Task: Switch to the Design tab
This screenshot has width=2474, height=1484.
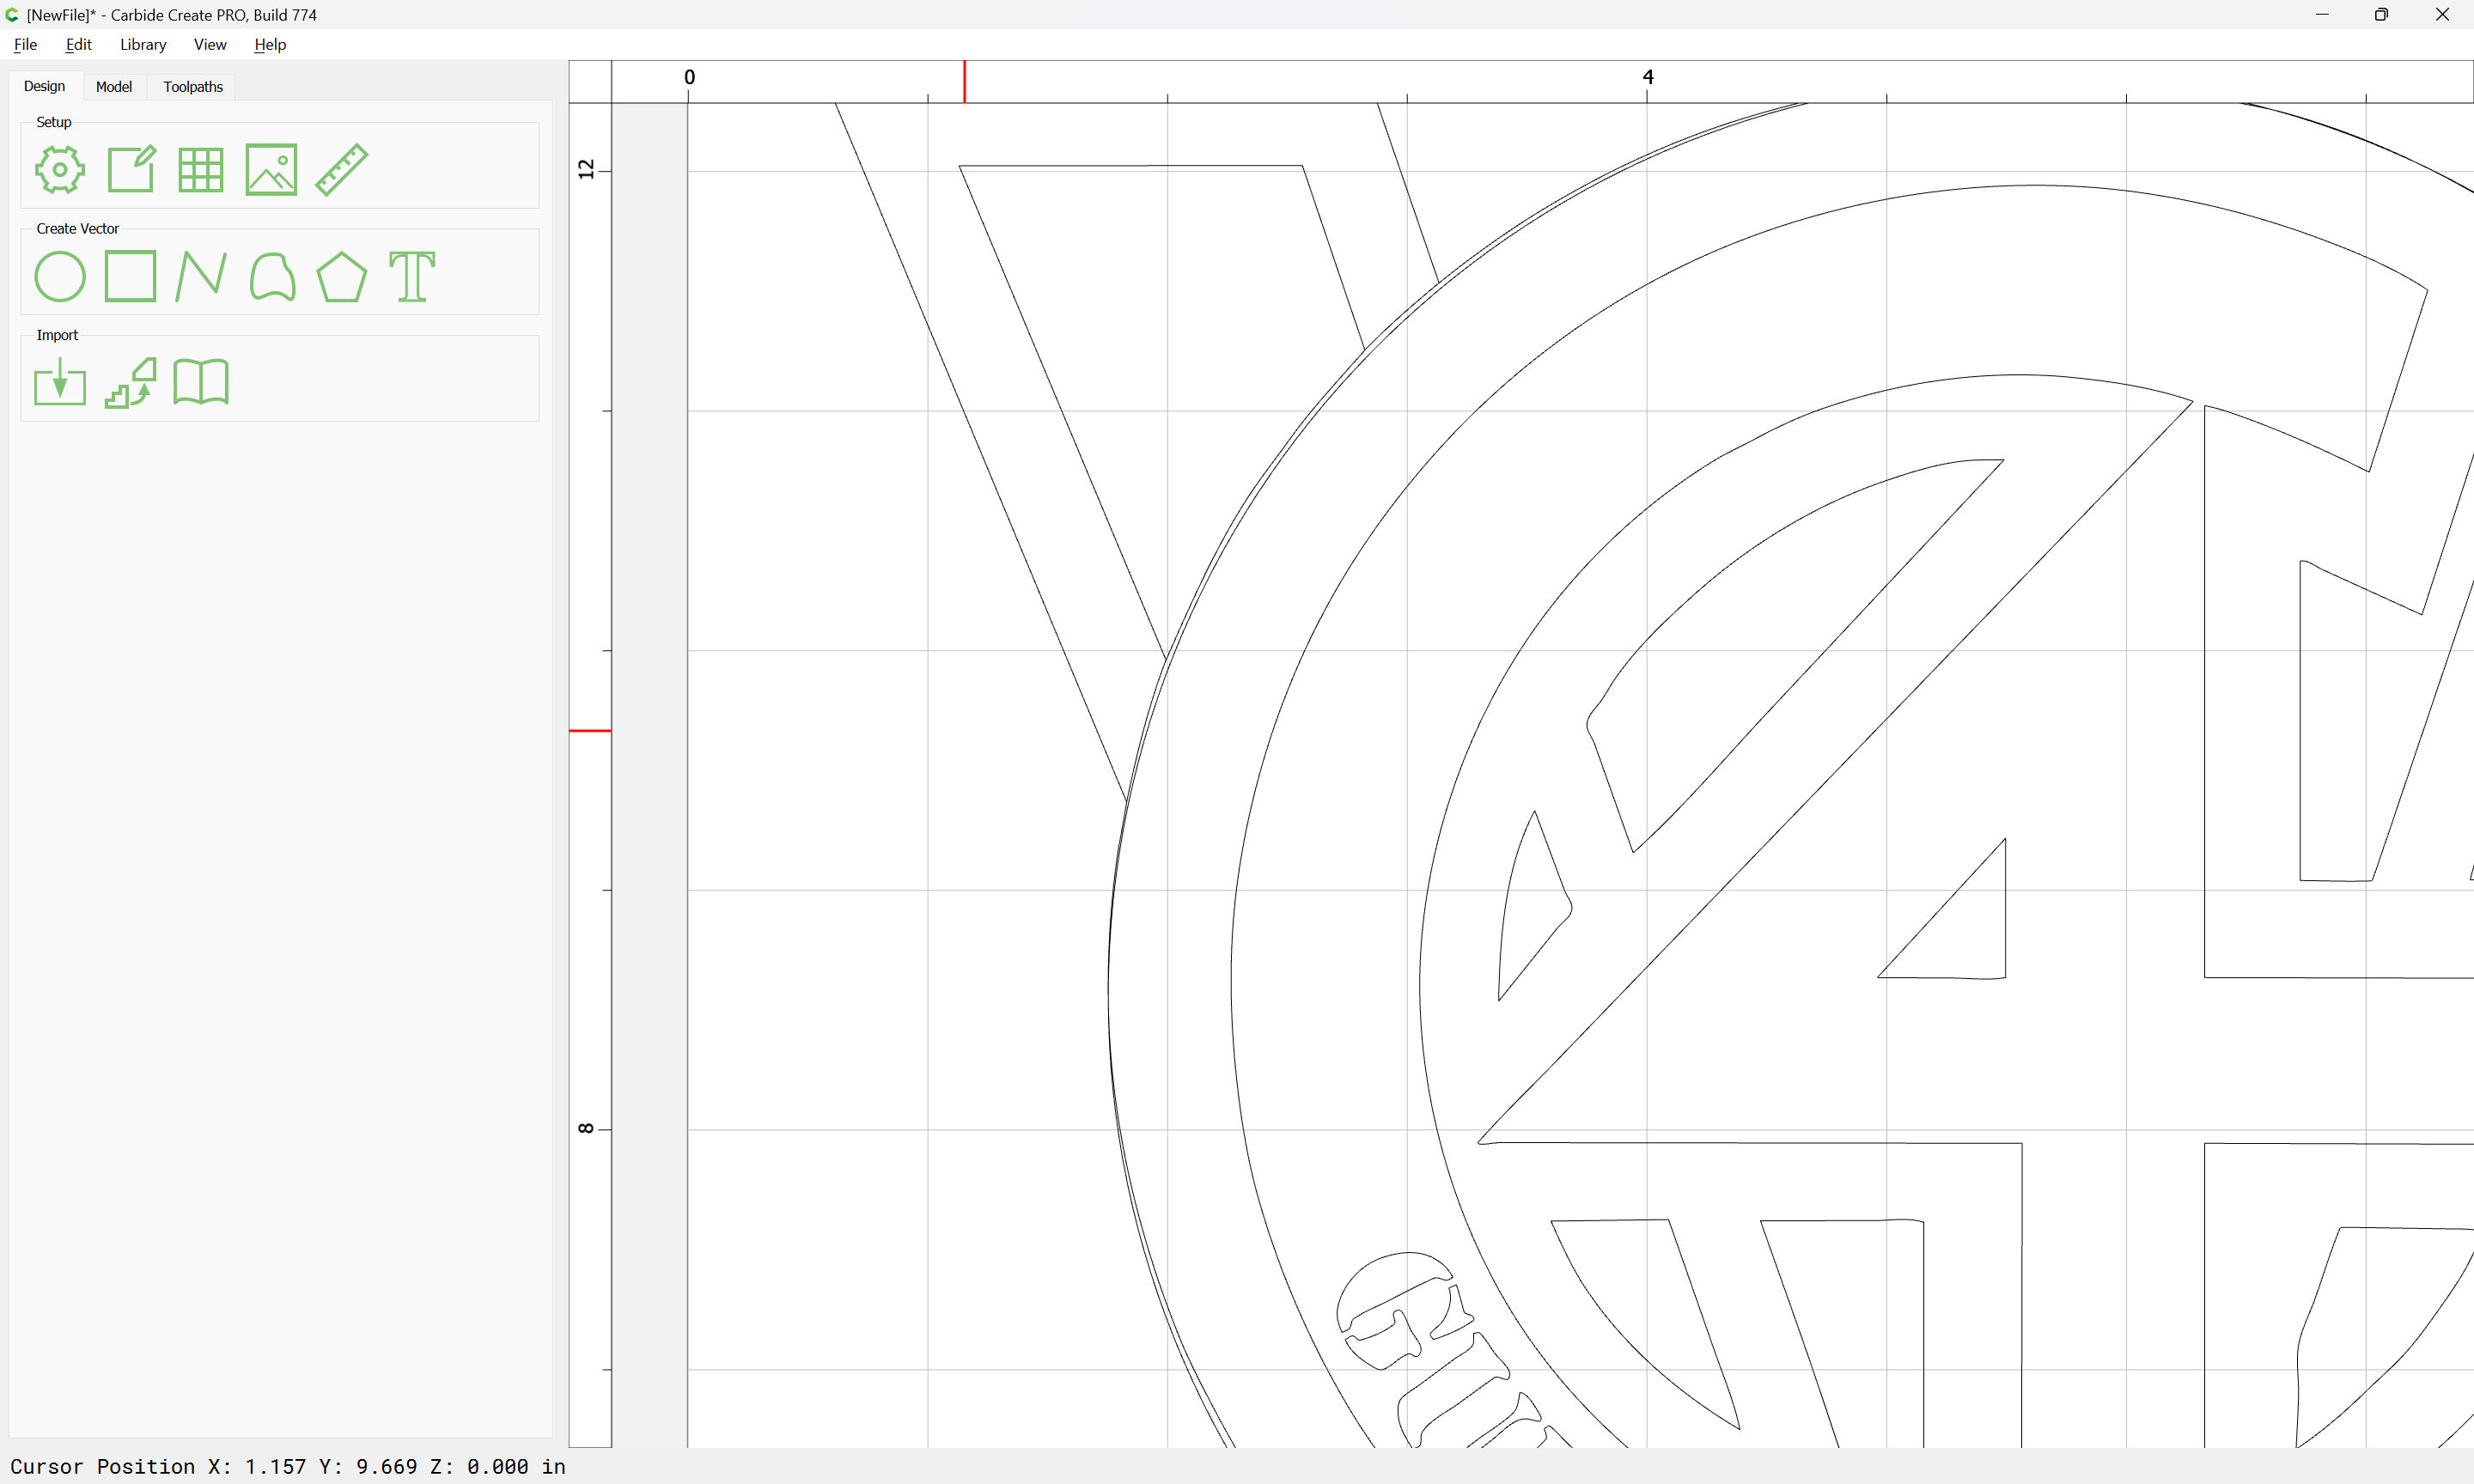Action: pos(44,86)
